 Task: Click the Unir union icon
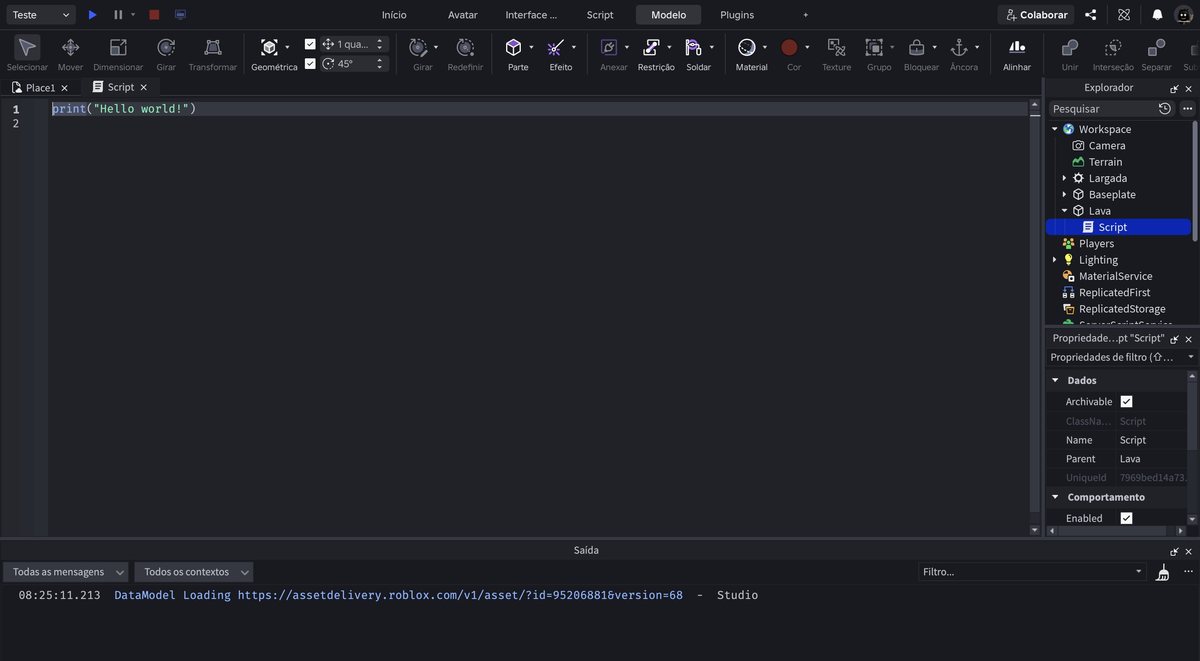tap(1070, 47)
